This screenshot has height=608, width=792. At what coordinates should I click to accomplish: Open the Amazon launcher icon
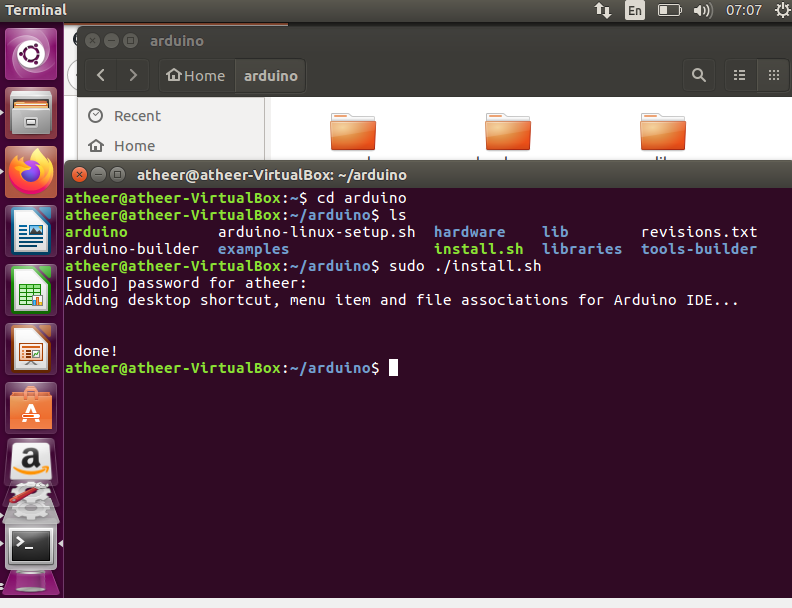click(31, 461)
